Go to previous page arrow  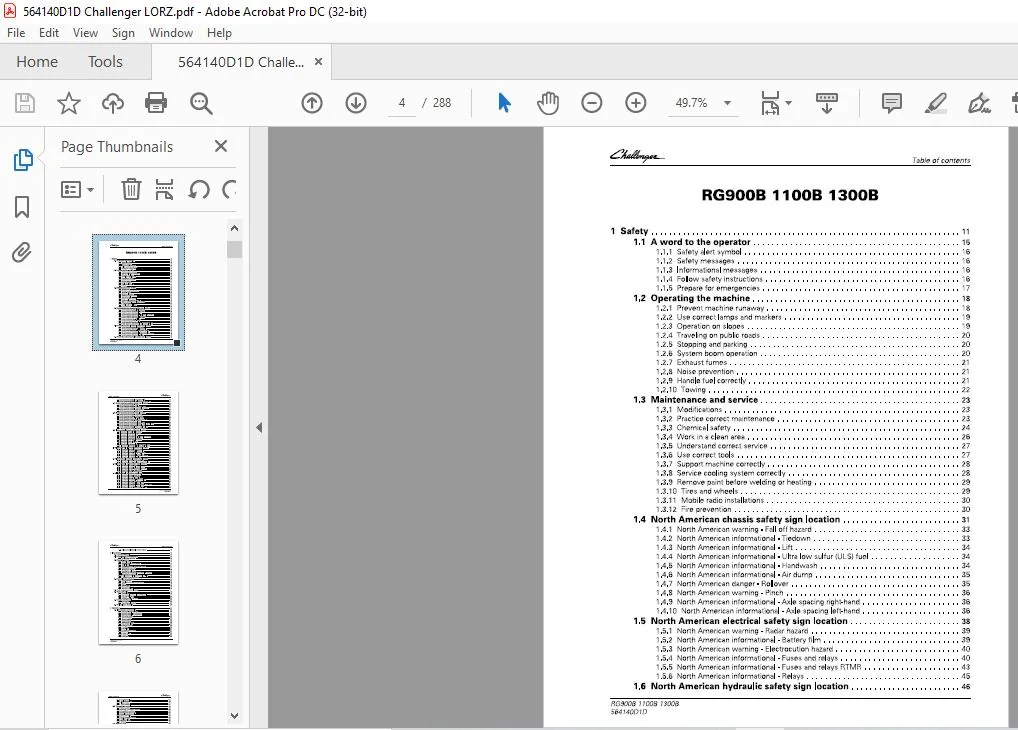(x=312, y=103)
